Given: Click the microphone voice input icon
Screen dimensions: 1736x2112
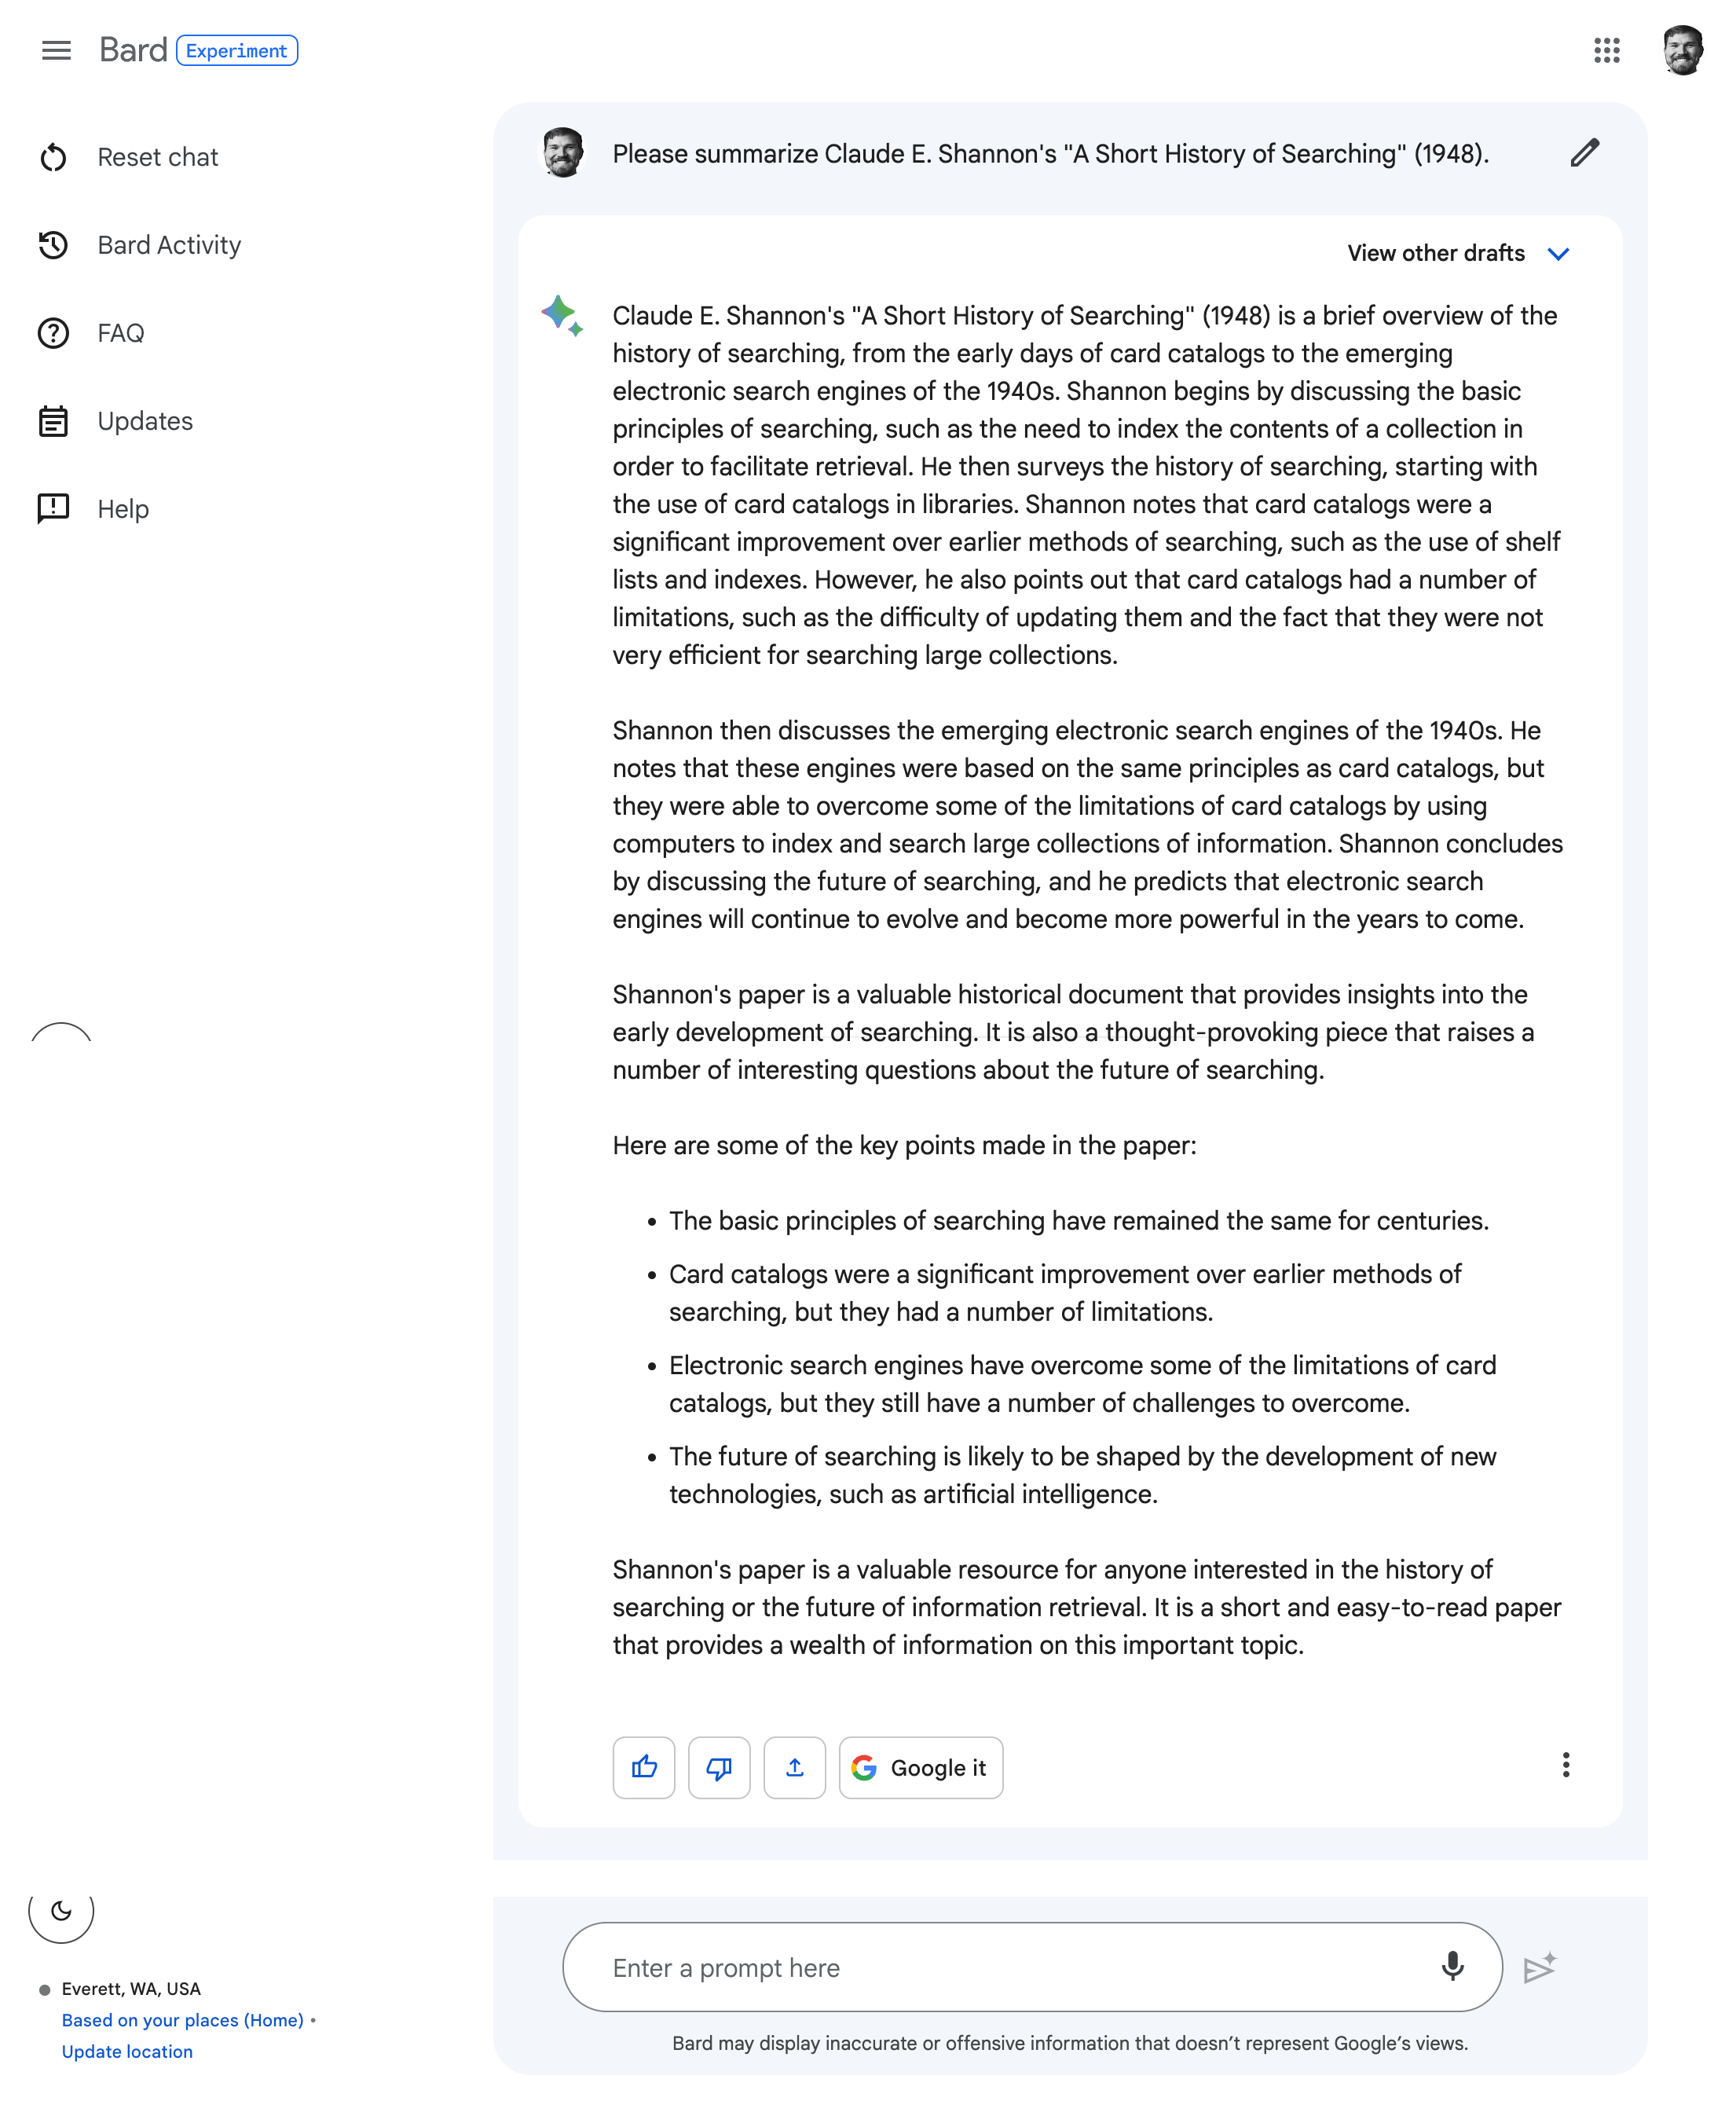Looking at the screenshot, I should (x=1452, y=1967).
